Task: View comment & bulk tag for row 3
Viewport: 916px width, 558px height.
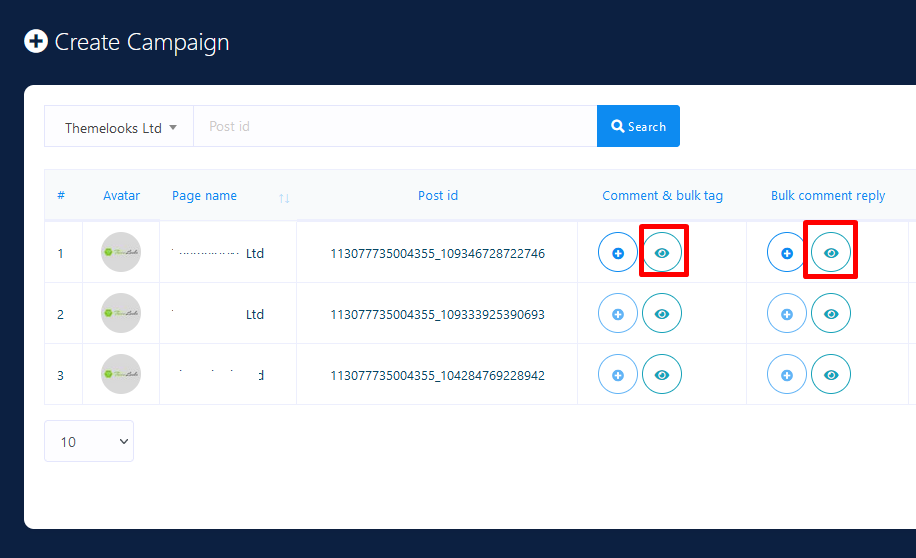Action: coord(662,375)
